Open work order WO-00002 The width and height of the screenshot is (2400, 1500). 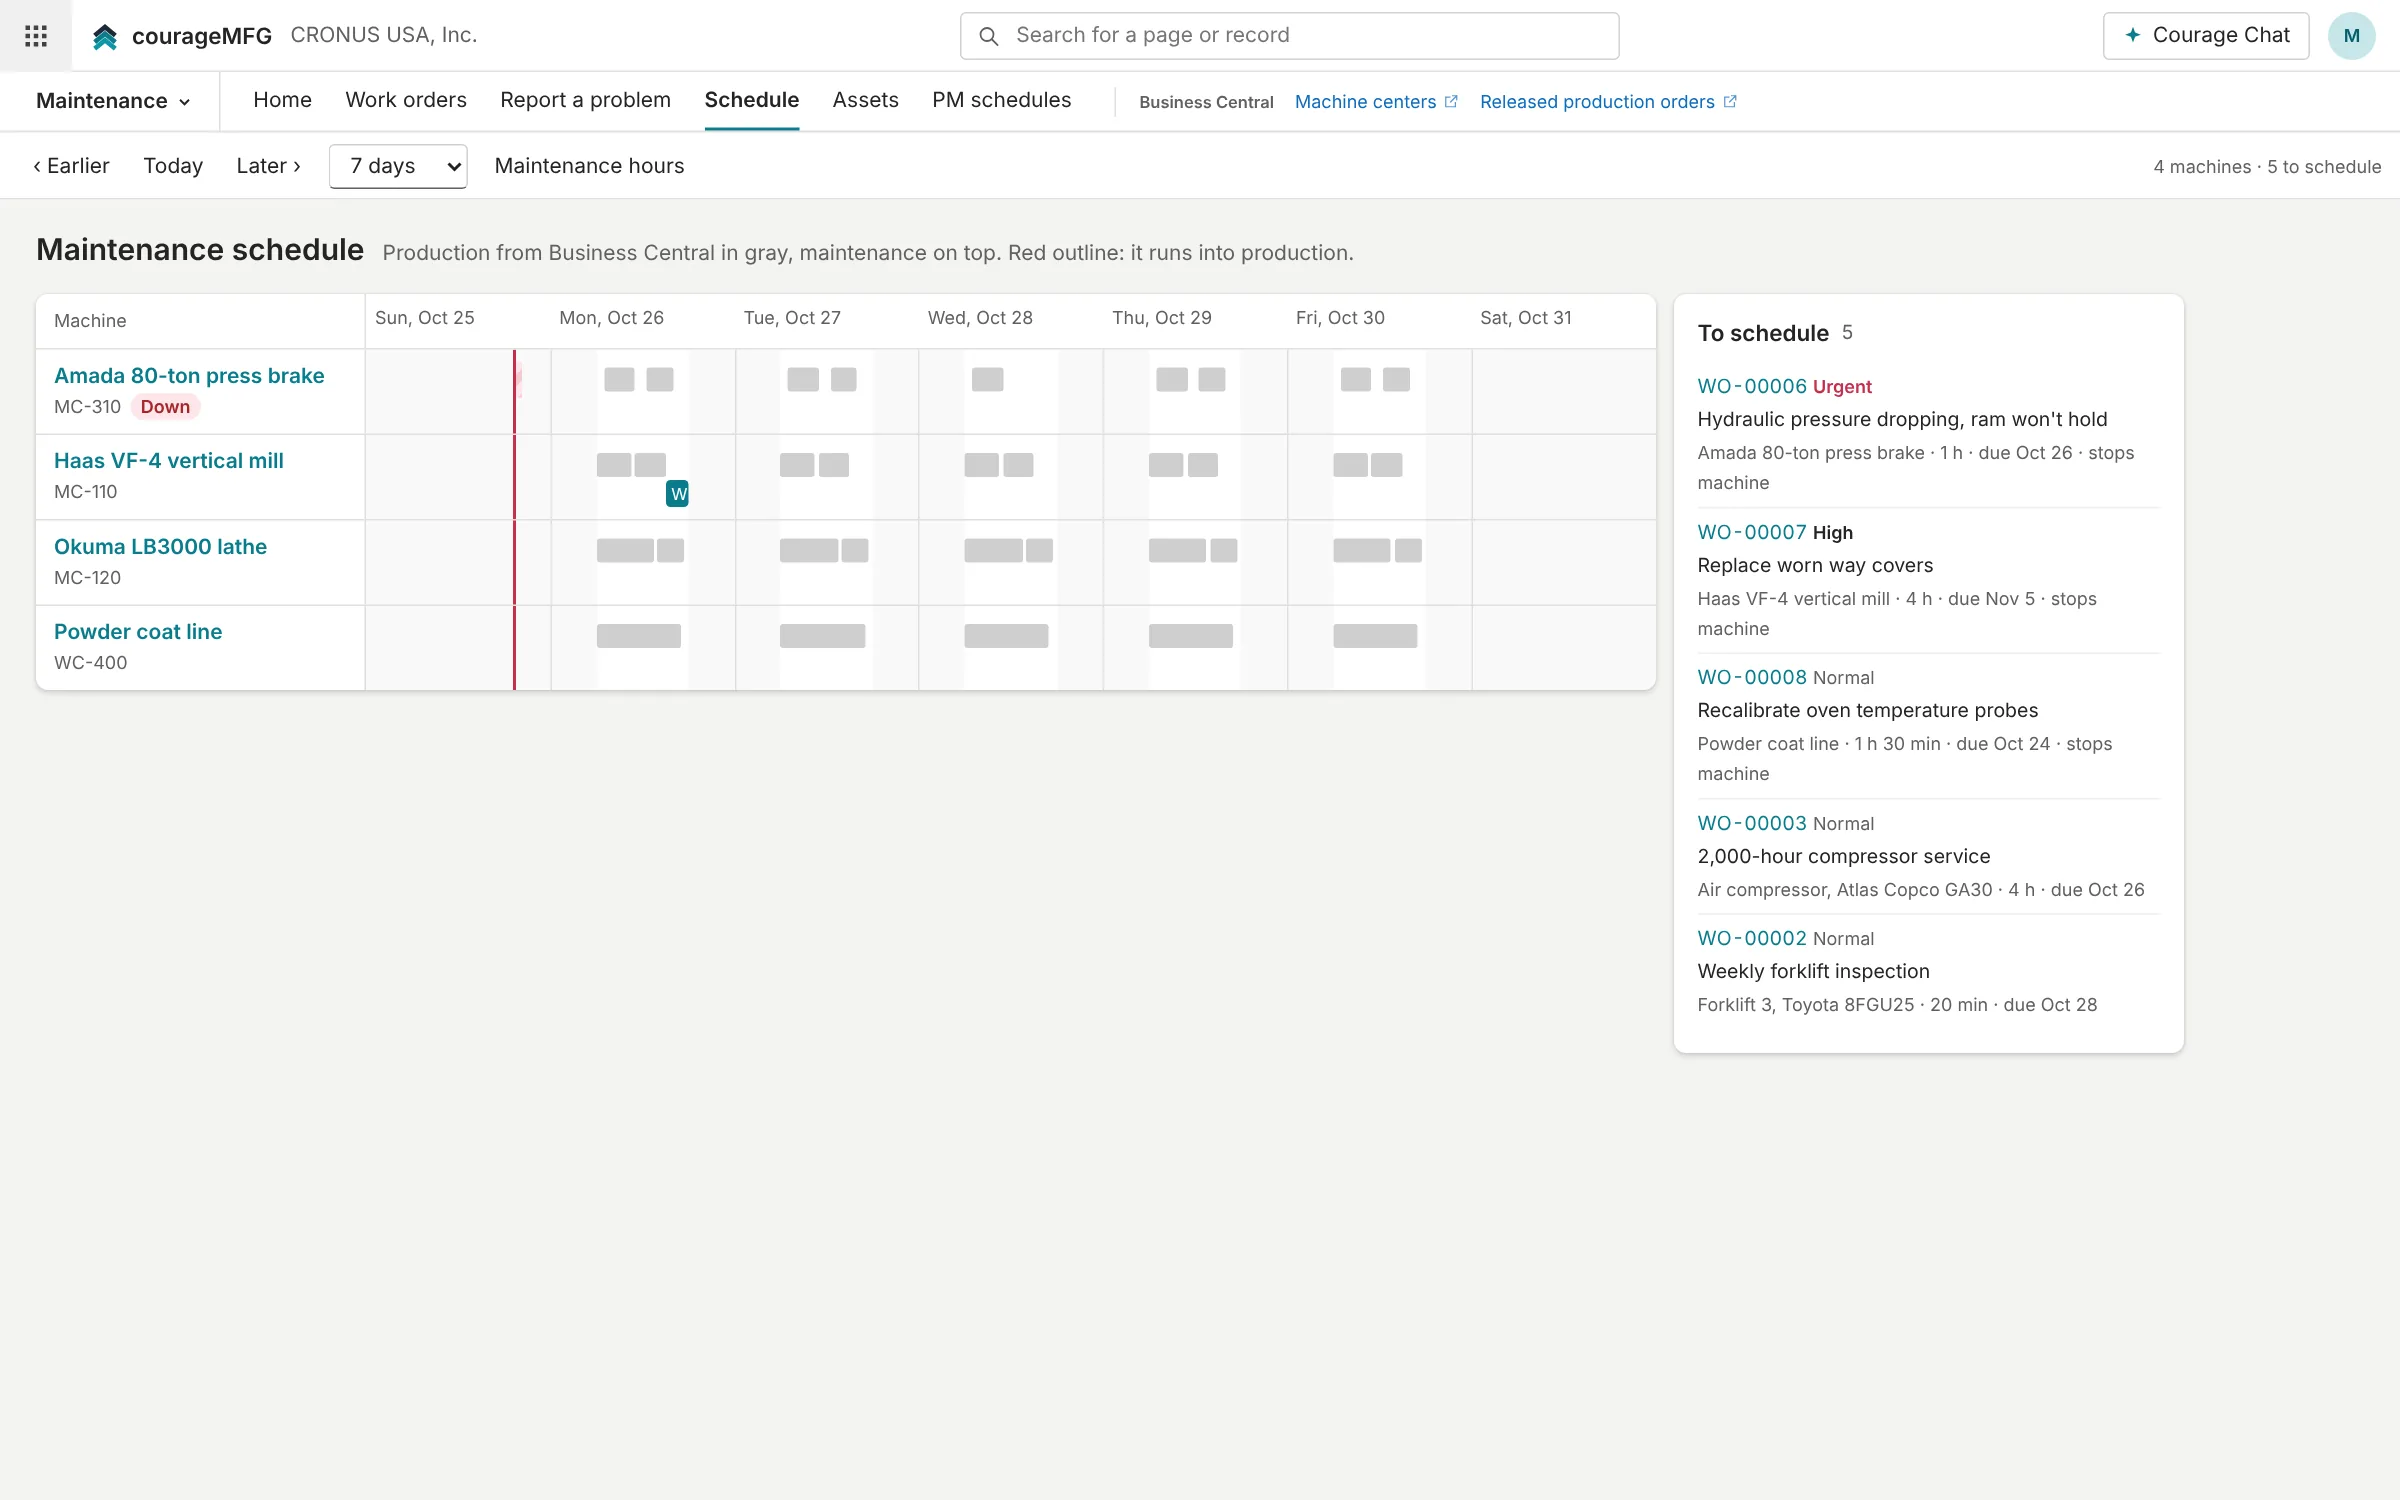tap(1751, 938)
